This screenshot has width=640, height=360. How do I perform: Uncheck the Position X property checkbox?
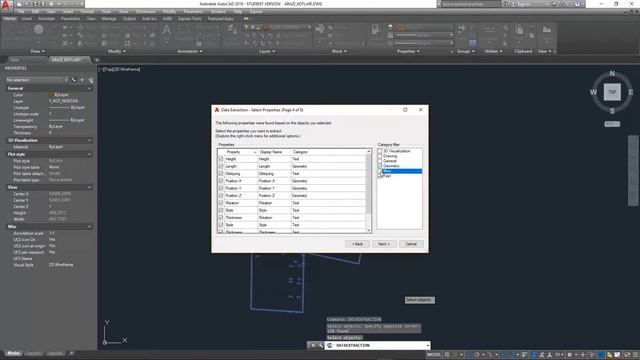(221, 181)
